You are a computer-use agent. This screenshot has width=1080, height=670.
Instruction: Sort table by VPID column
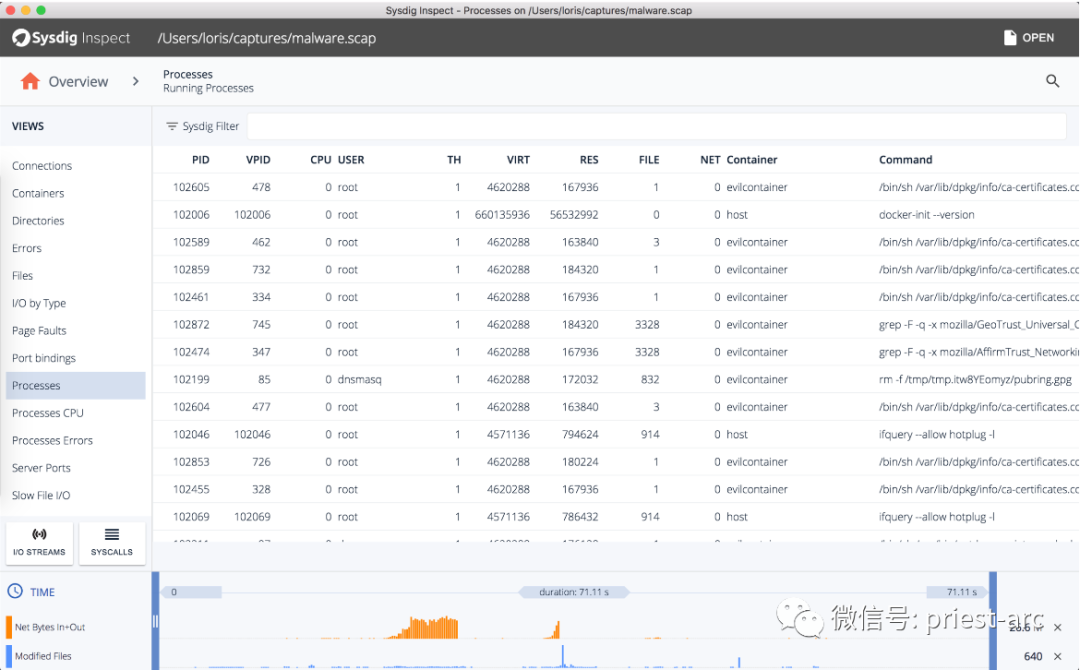click(x=258, y=160)
